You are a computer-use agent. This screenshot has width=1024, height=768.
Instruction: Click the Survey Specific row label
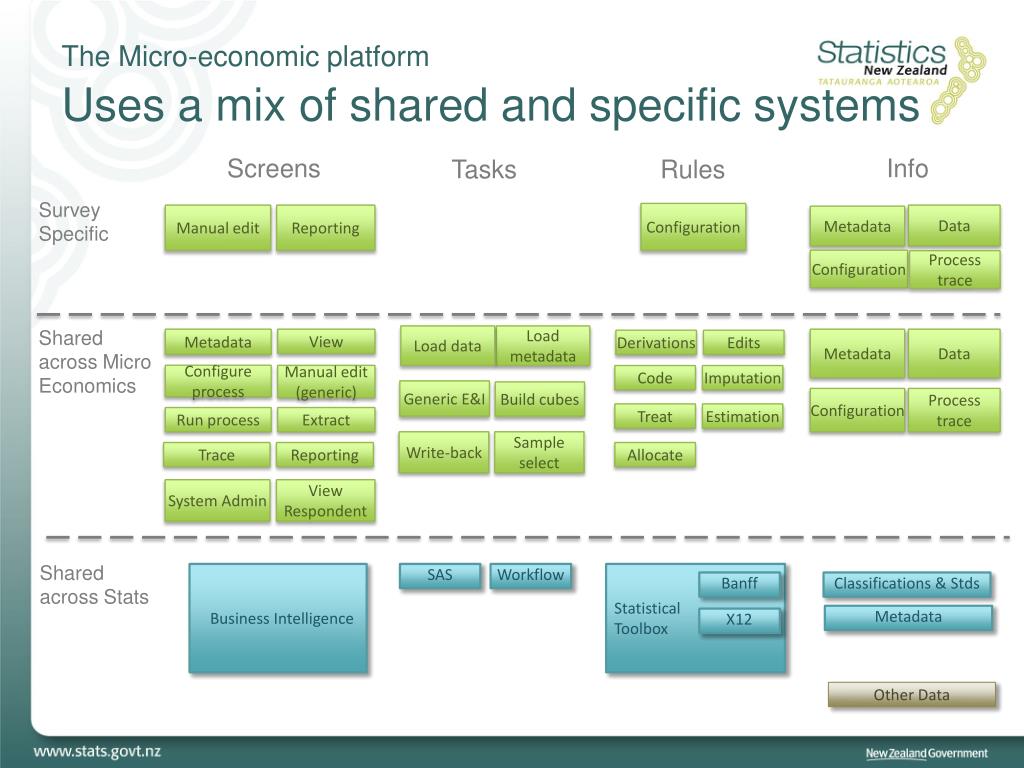coord(73,222)
